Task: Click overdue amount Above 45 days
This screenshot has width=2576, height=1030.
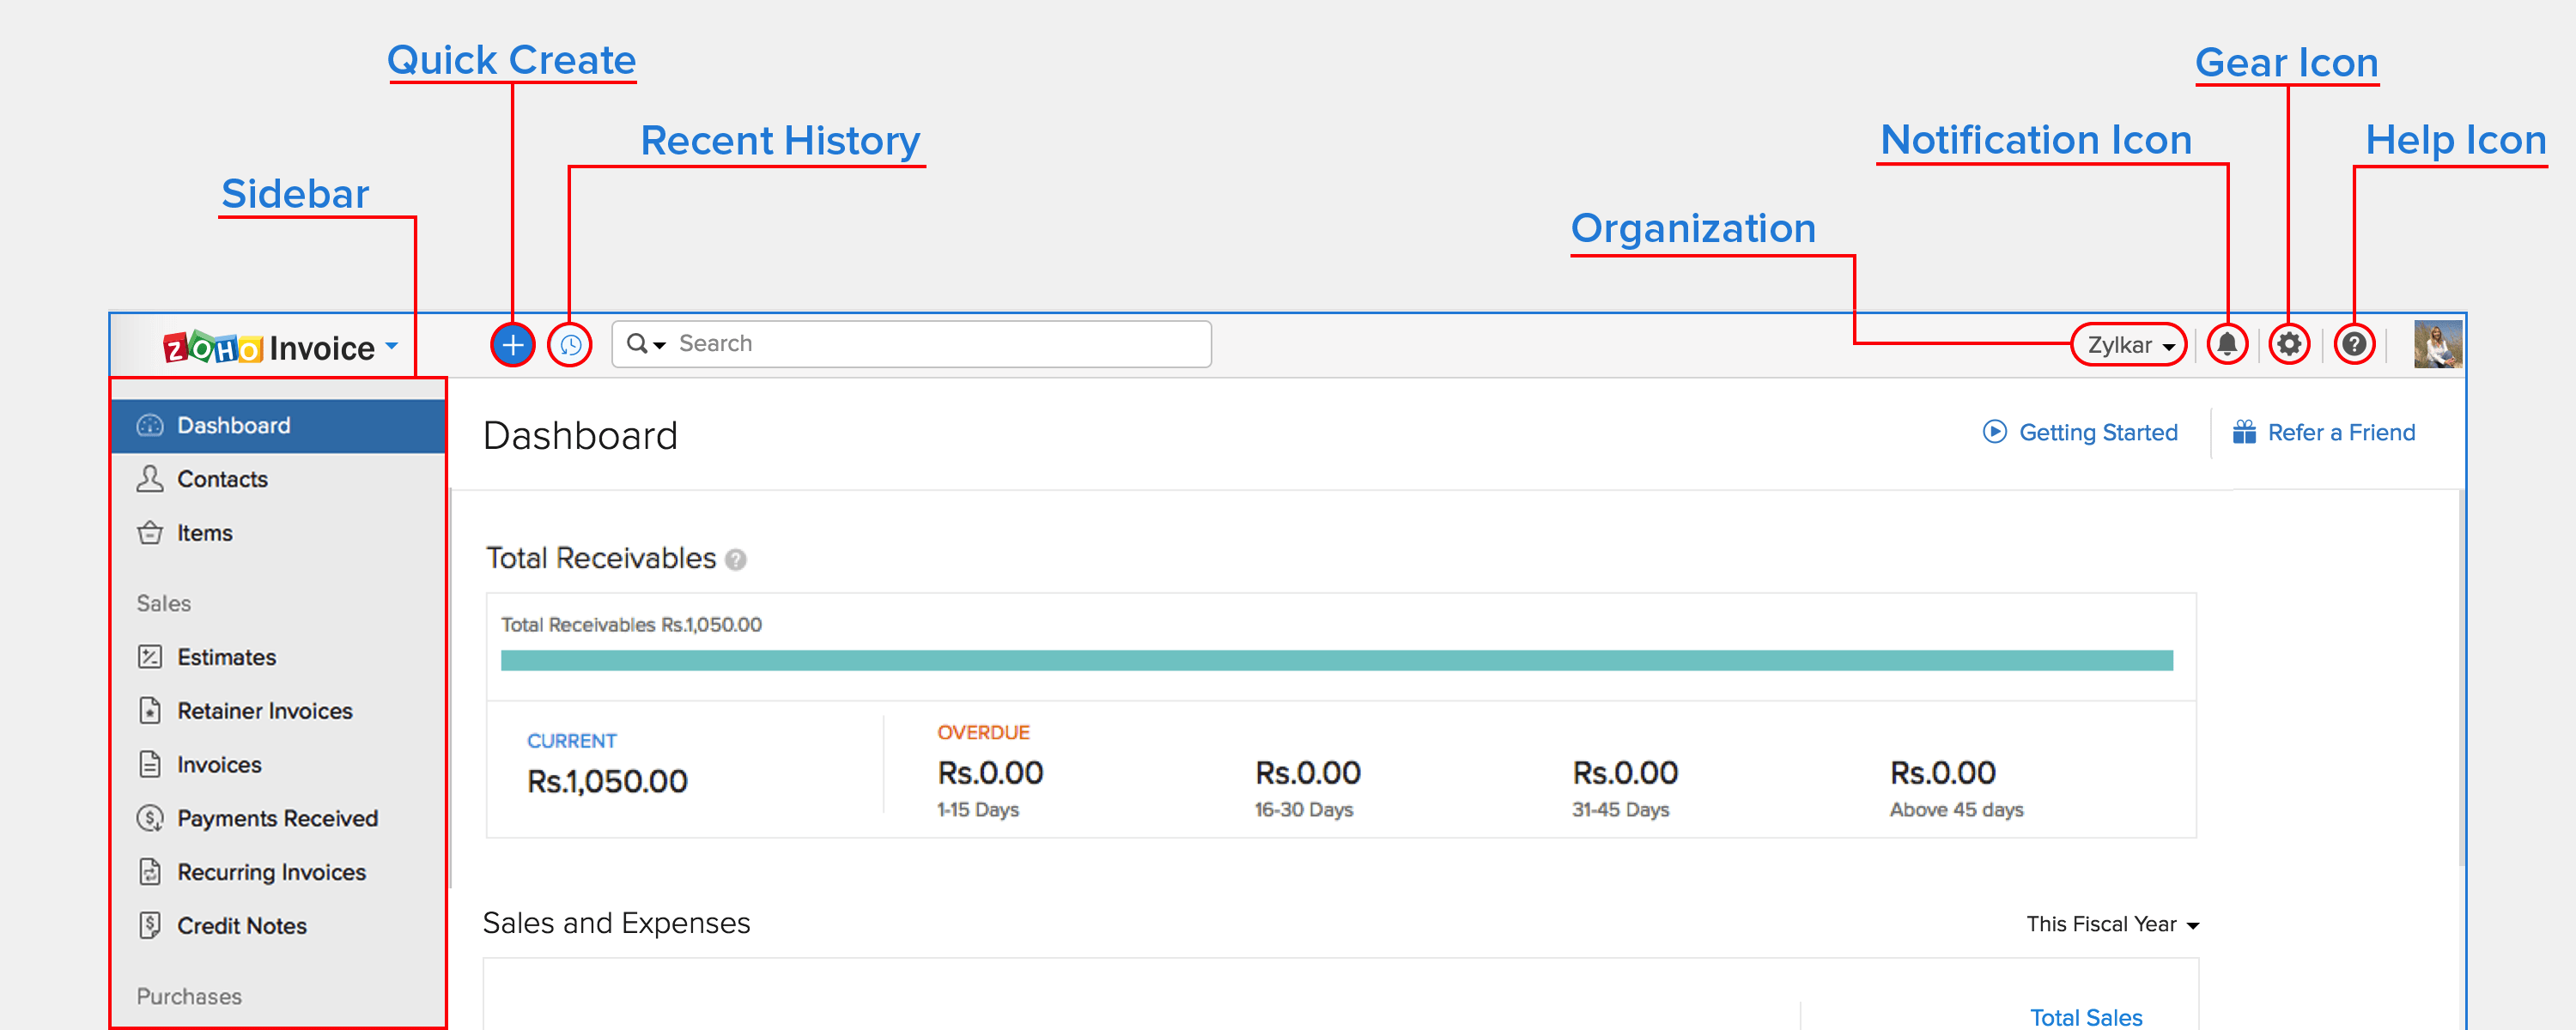Action: (x=1943, y=773)
